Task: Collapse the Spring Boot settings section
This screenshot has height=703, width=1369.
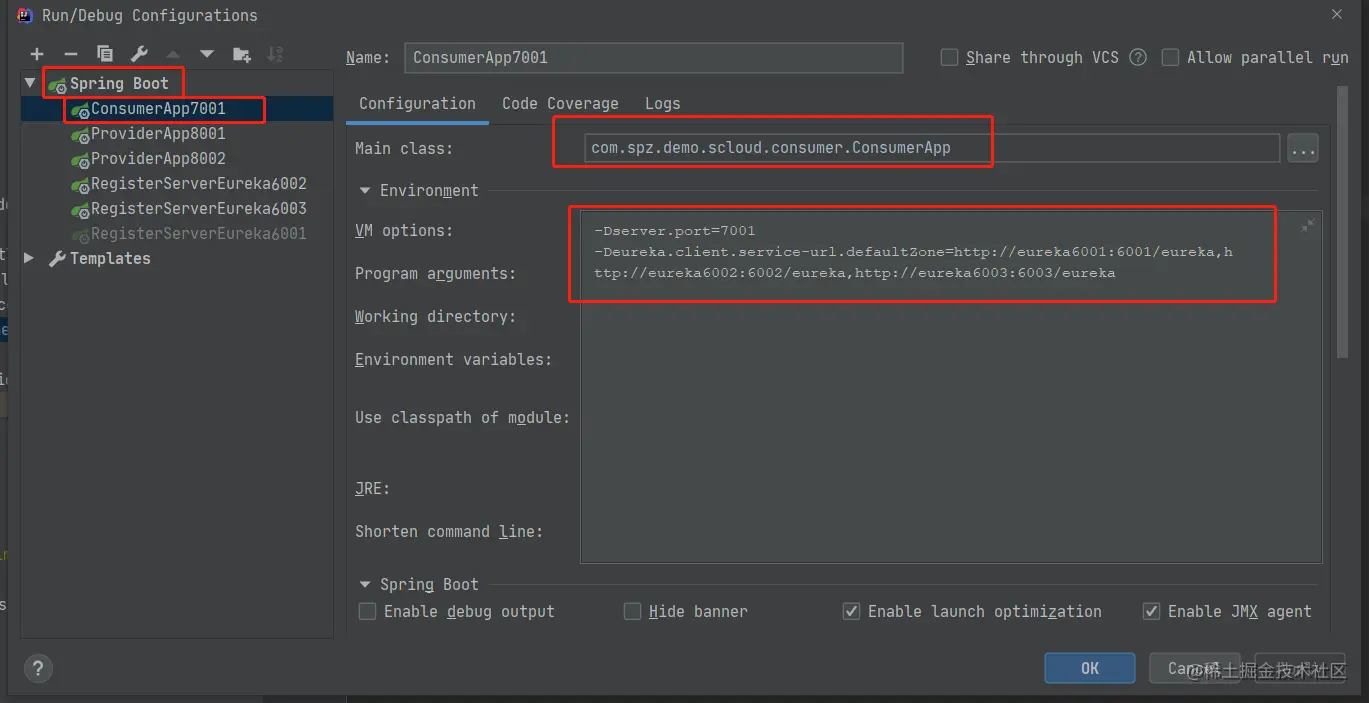Action: [365, 584]
